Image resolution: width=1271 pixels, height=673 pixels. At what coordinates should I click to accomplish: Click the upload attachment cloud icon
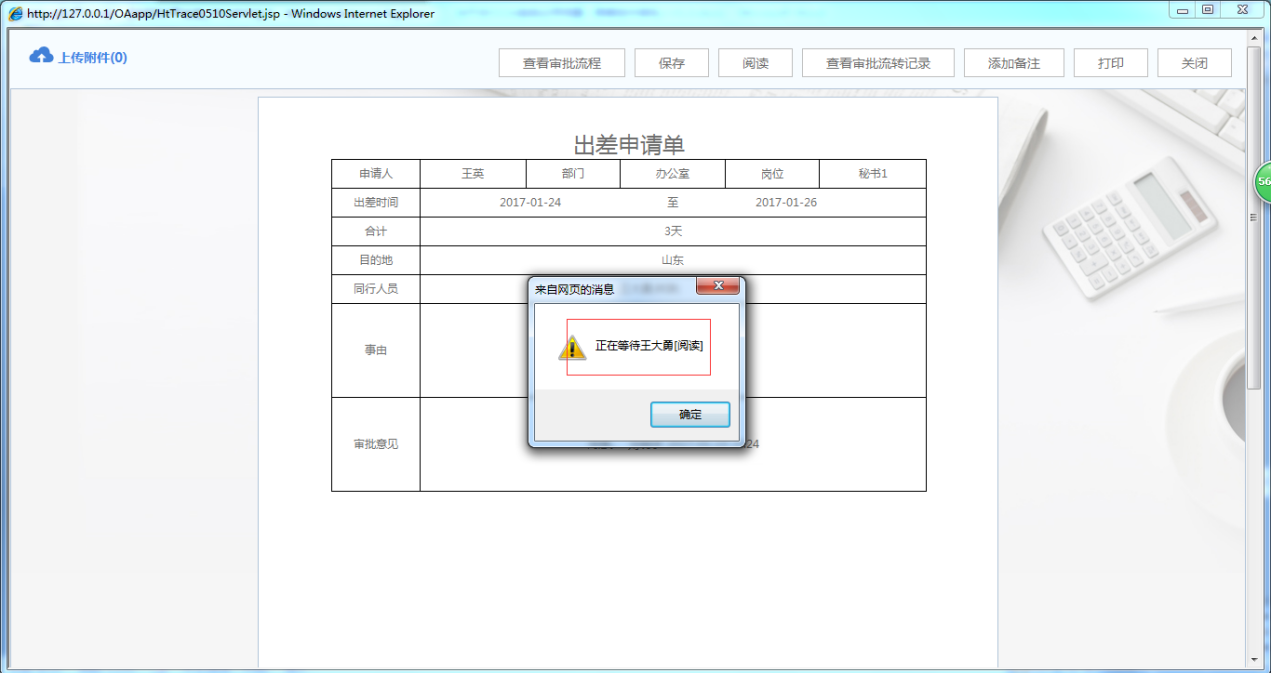(x=40, y=57)
